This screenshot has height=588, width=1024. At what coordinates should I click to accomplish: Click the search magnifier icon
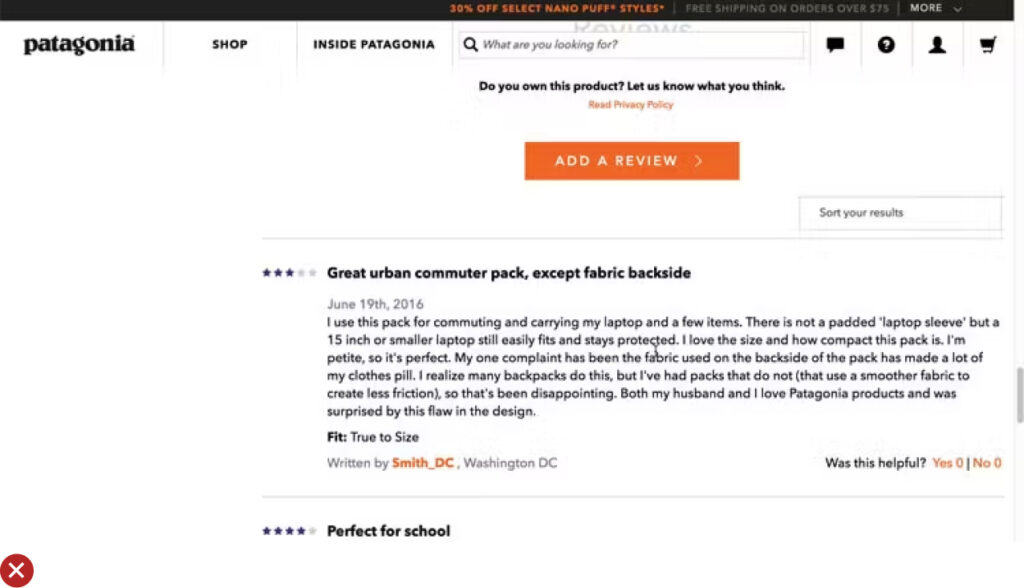[x=470, y=45]
